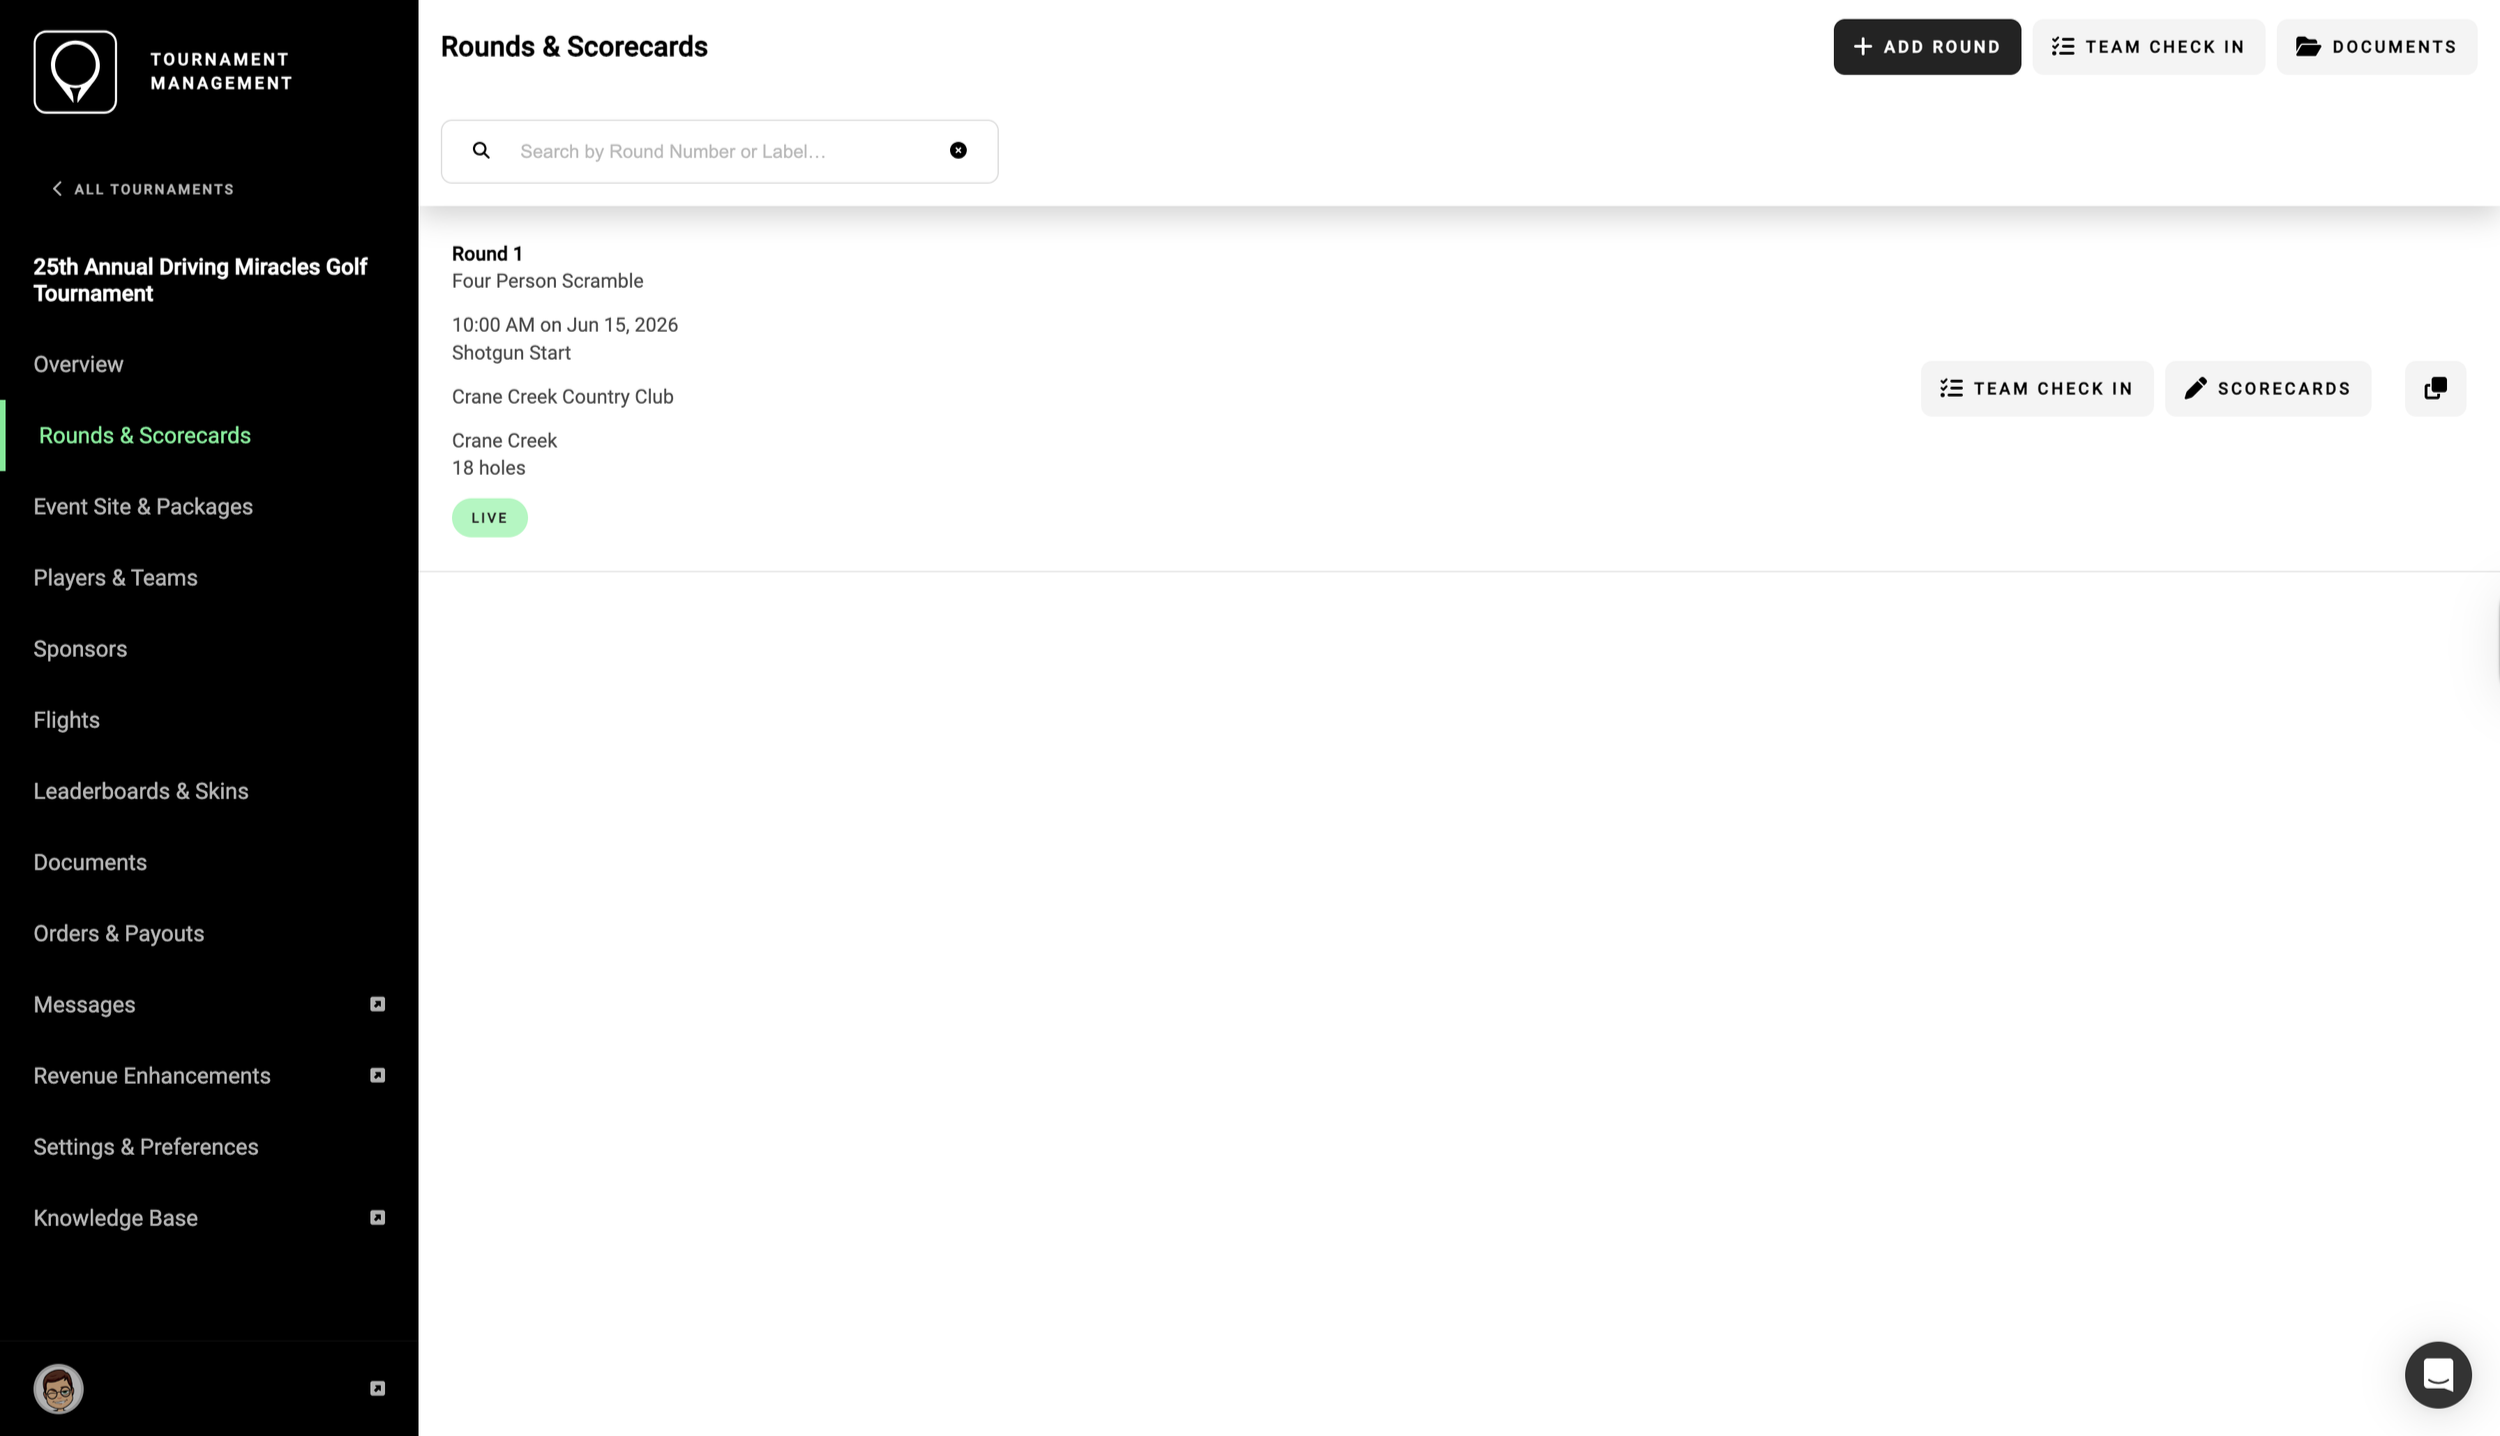Click external link icon beside Revenue Enhancements
This screenshot has height=1436, width=2500.
coord(377,1075)
